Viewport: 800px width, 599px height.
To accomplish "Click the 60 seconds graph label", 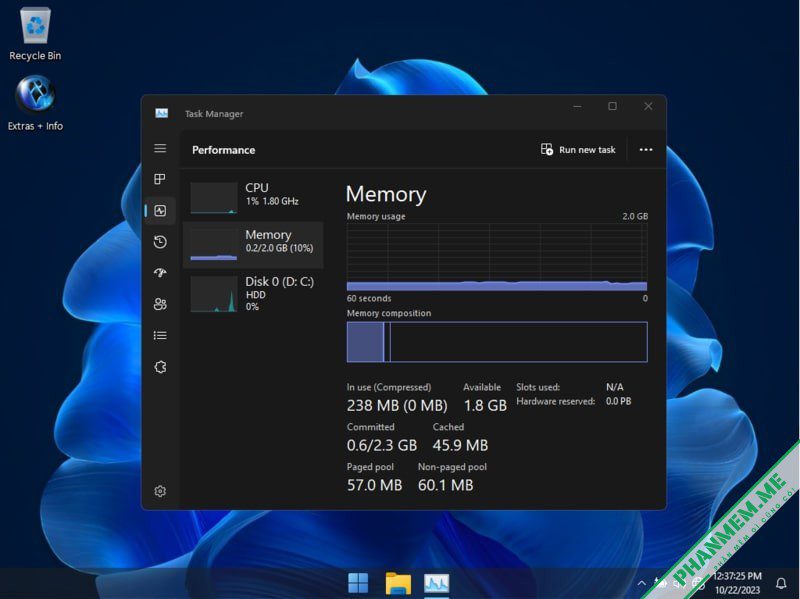I will click(x=369, y=298).
